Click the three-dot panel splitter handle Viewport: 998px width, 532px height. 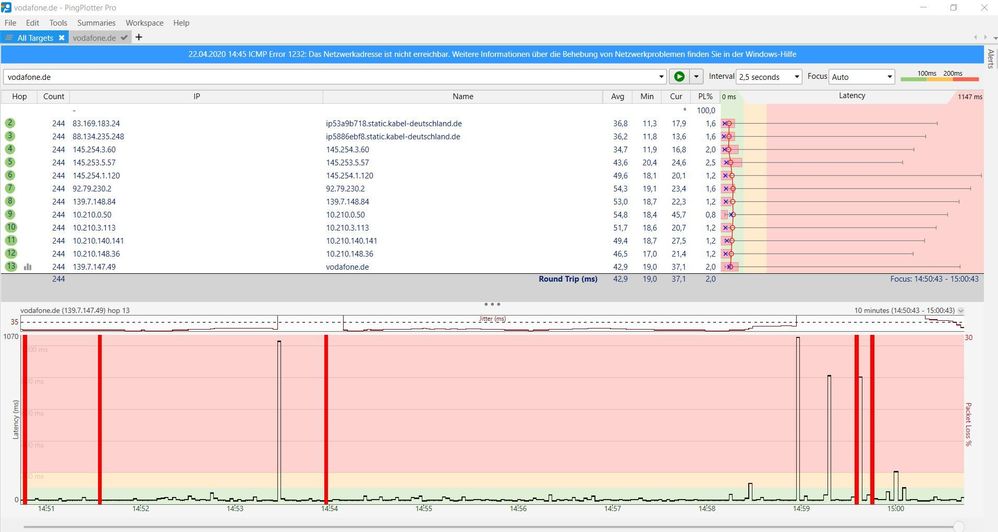492,304
